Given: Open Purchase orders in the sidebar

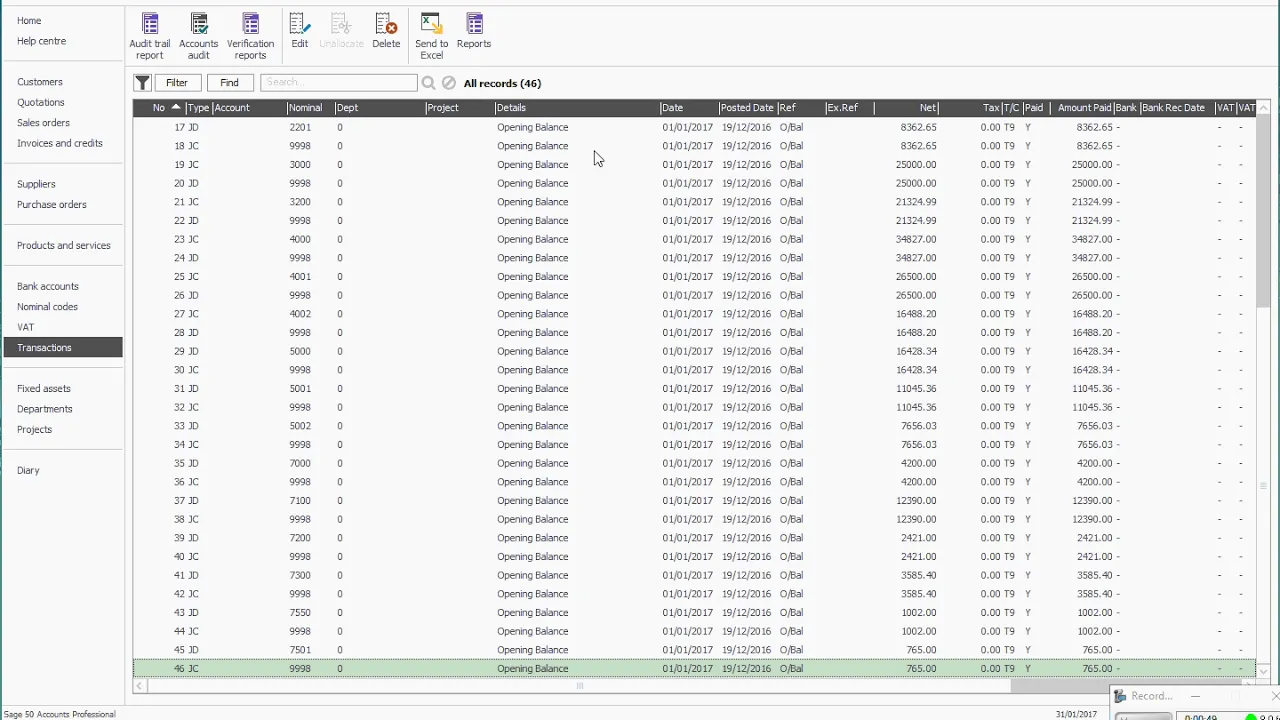Looking at the screenshot, I should coord(51,204).
